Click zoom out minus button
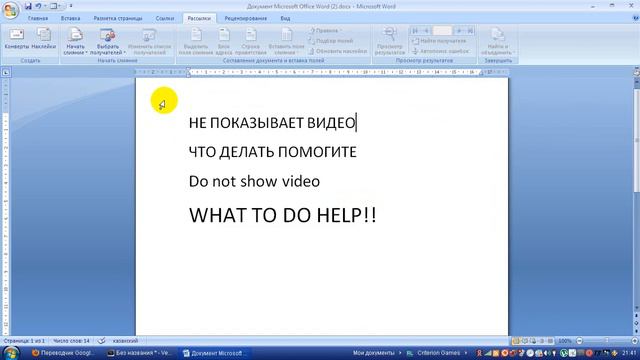The width and height of the screenshot is (640, 360). 579,341
